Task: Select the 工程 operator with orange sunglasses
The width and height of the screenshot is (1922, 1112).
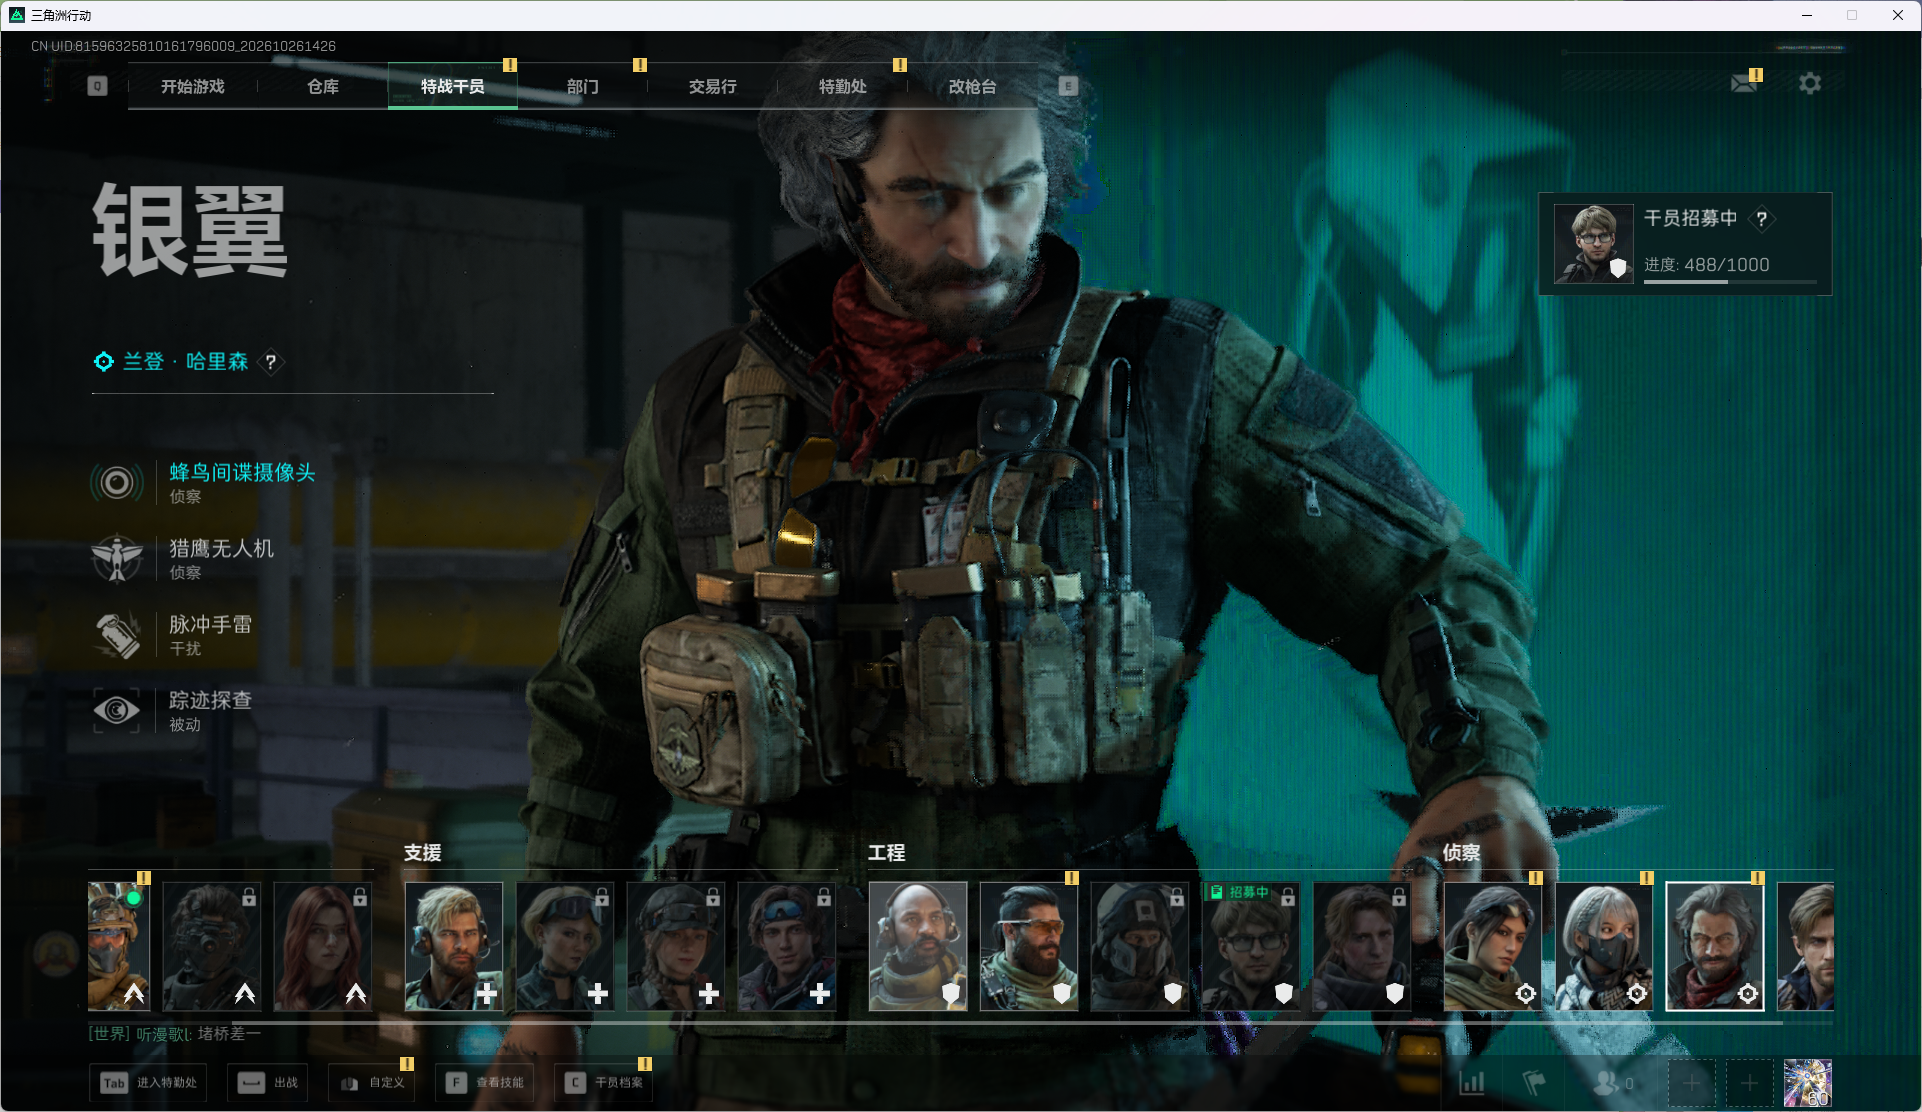Action: [1029, 946]
